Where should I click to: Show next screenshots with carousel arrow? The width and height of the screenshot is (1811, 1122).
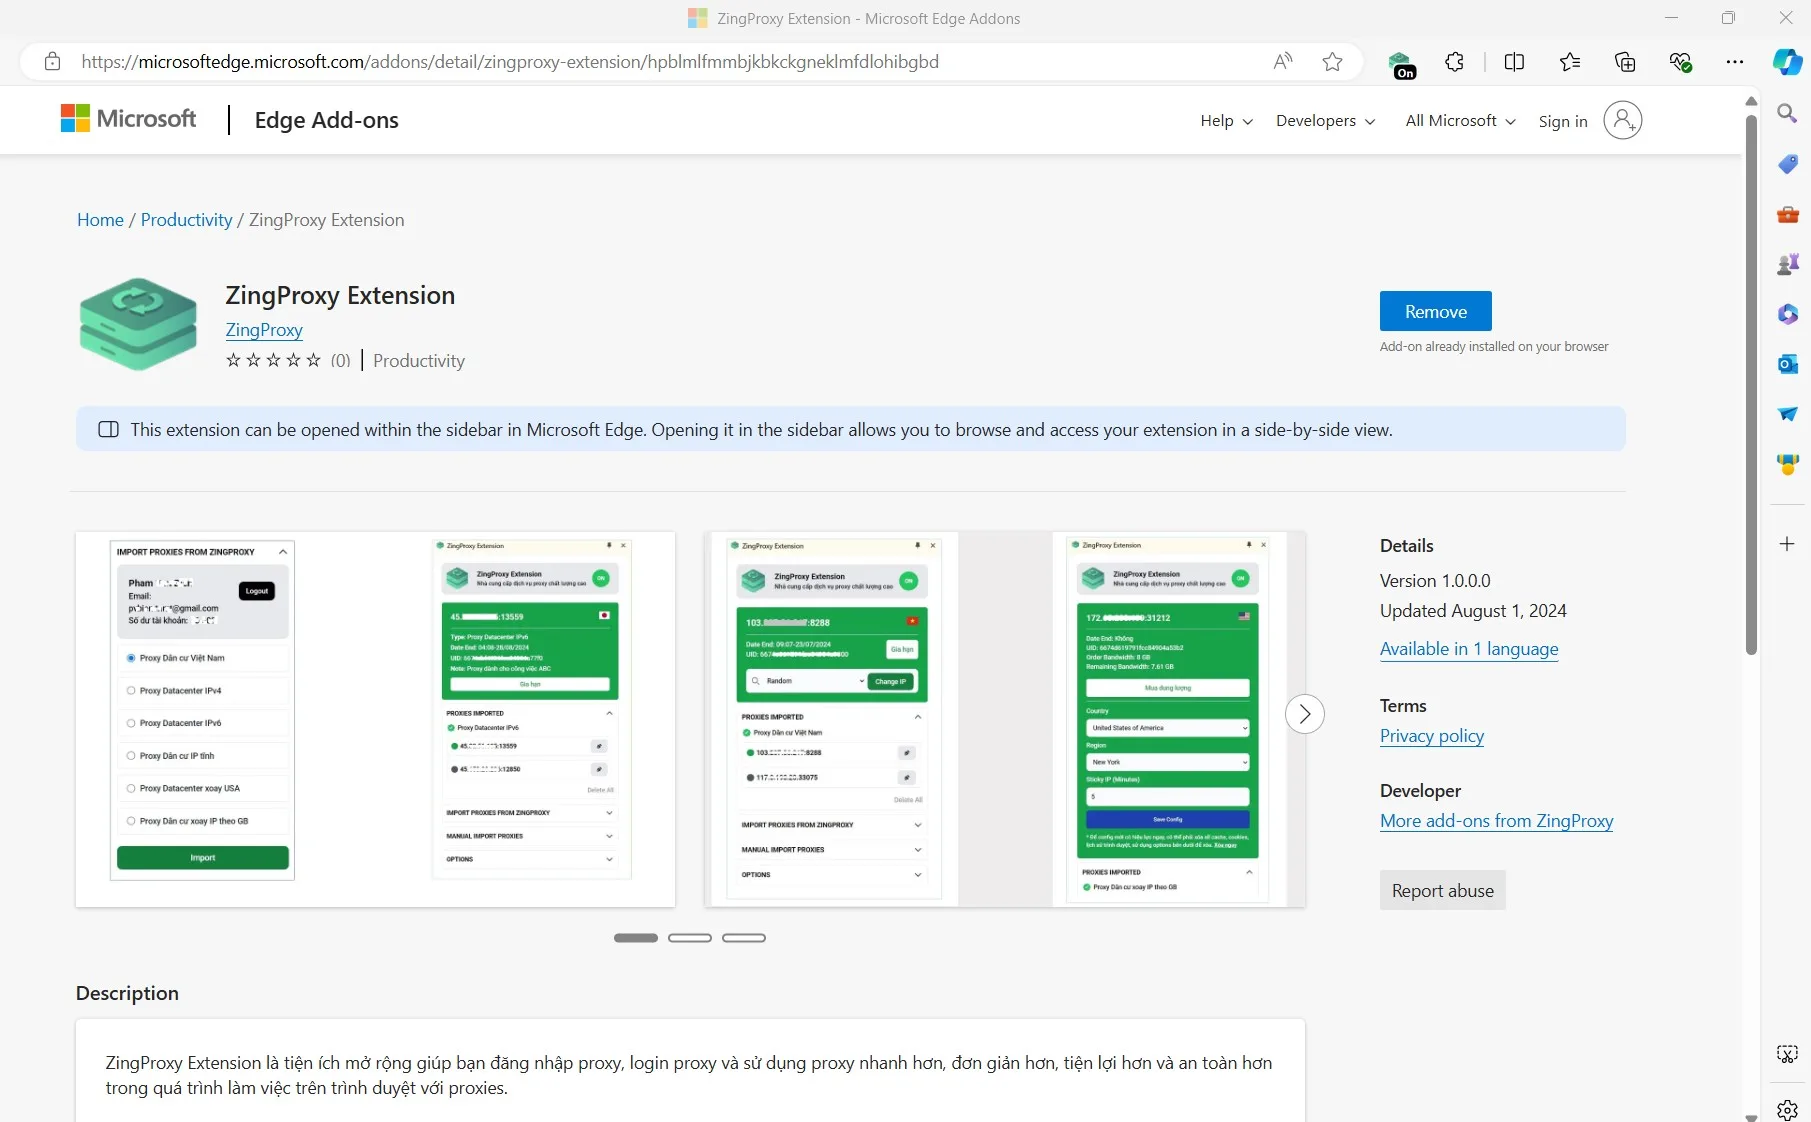1304,714
